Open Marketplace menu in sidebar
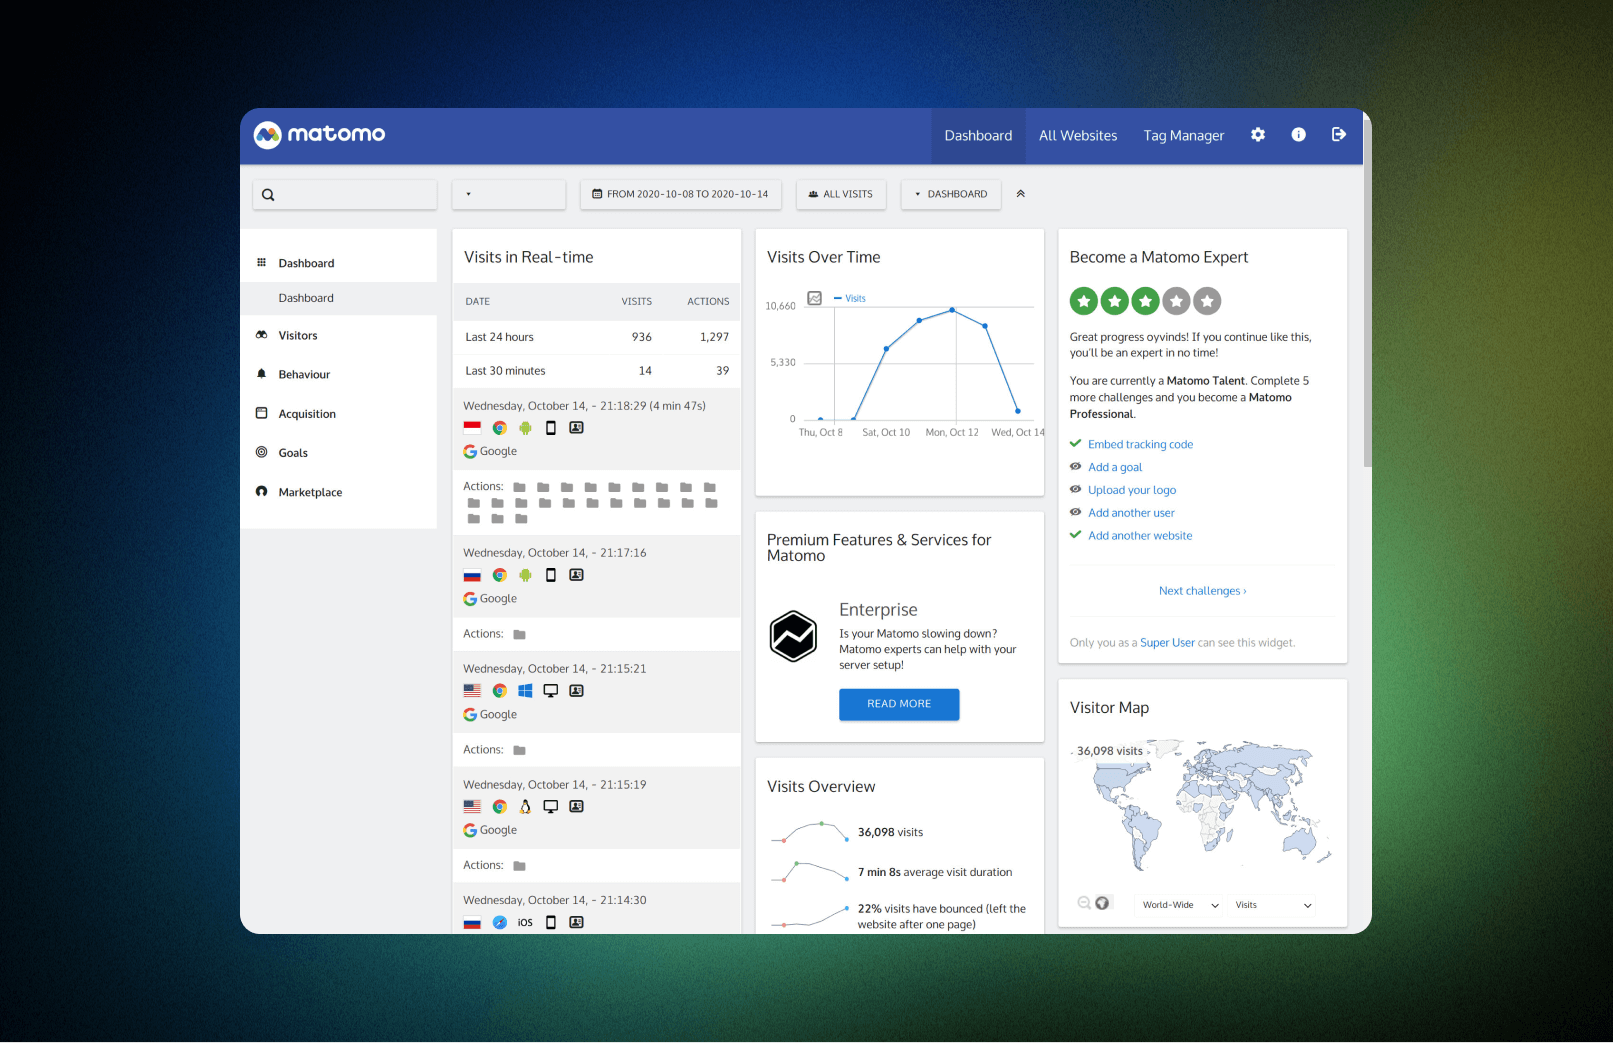The width and height of the screenshot is (1613, 1043). pyautogui.click(x=310, y=492)
